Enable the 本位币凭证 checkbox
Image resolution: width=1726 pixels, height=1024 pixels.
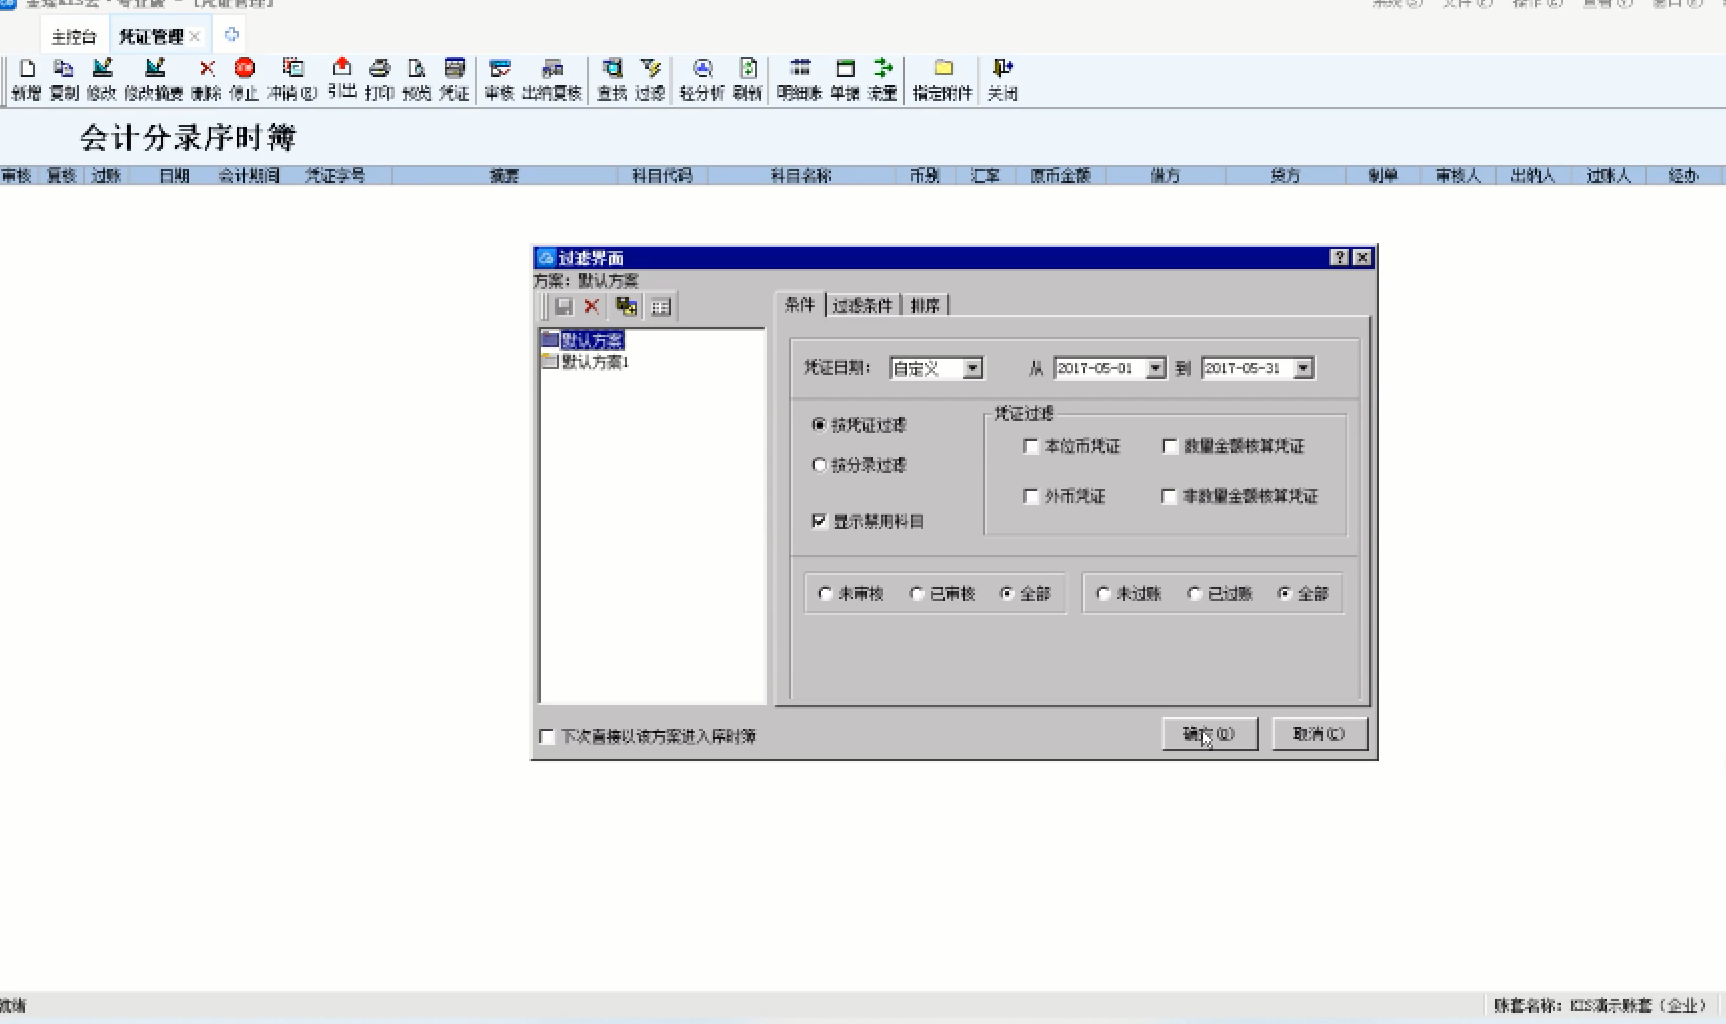click(x=1031, y=447)
